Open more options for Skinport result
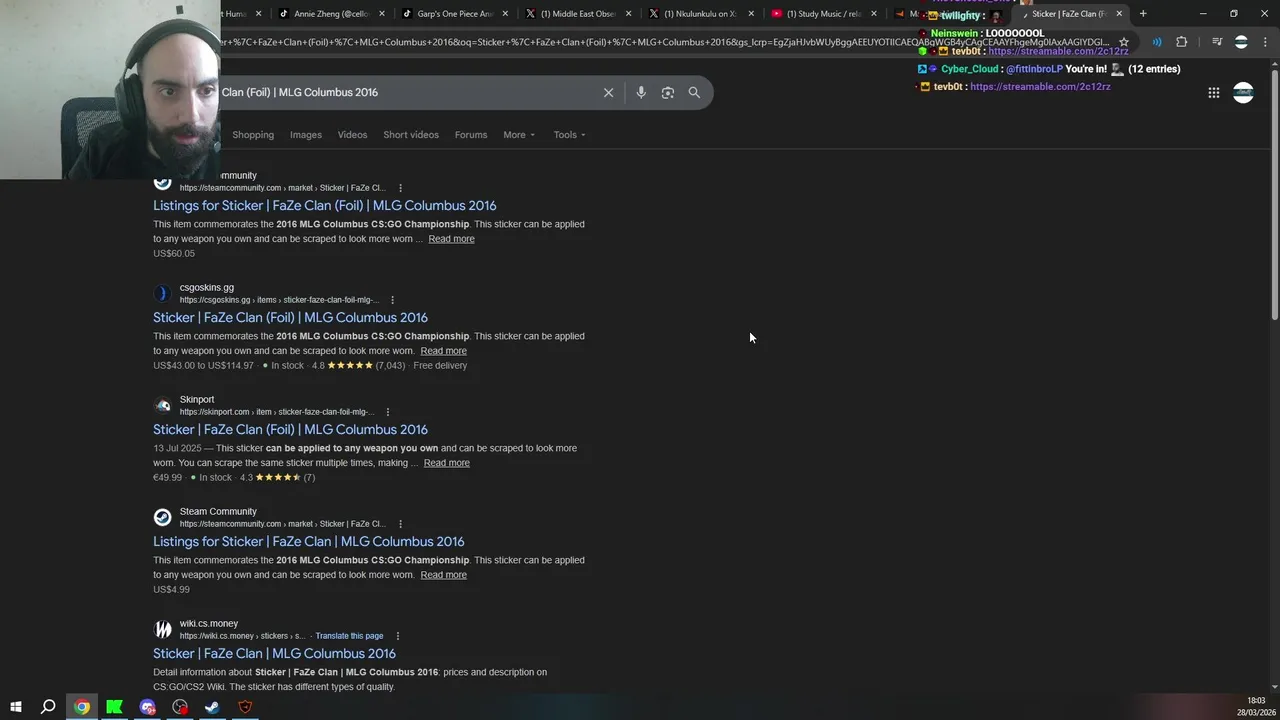Image resolution: width=1280 pixels, height=720 pixels. 388,412
